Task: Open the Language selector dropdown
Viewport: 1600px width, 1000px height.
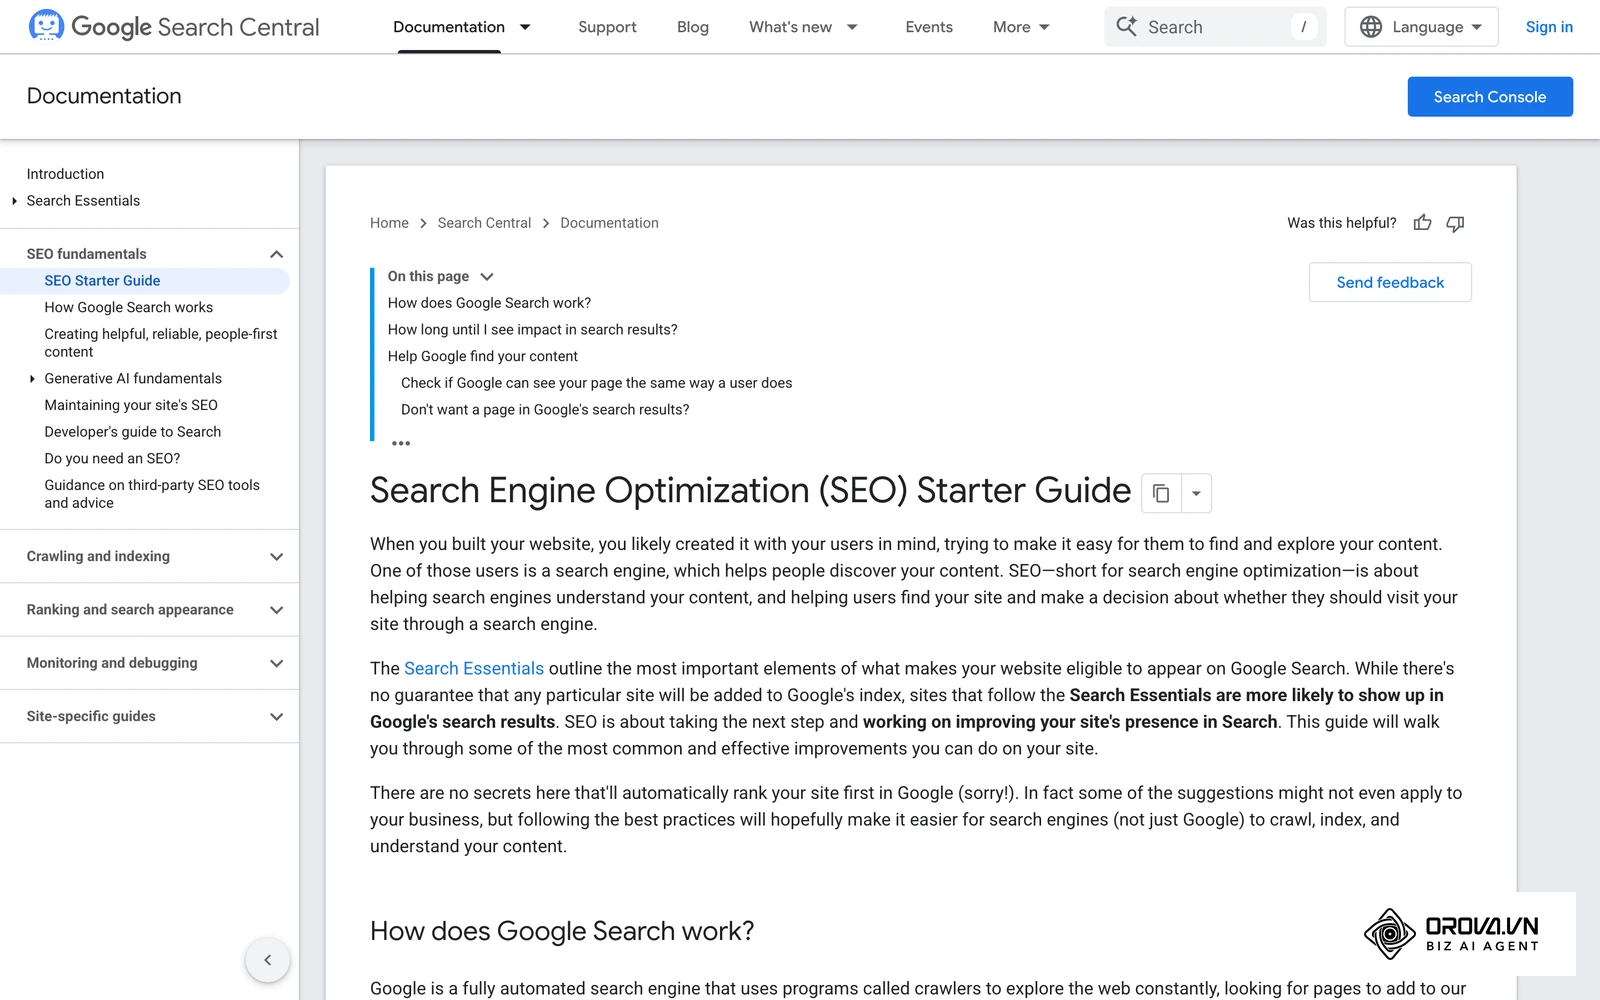Action: click(1421, 27)
